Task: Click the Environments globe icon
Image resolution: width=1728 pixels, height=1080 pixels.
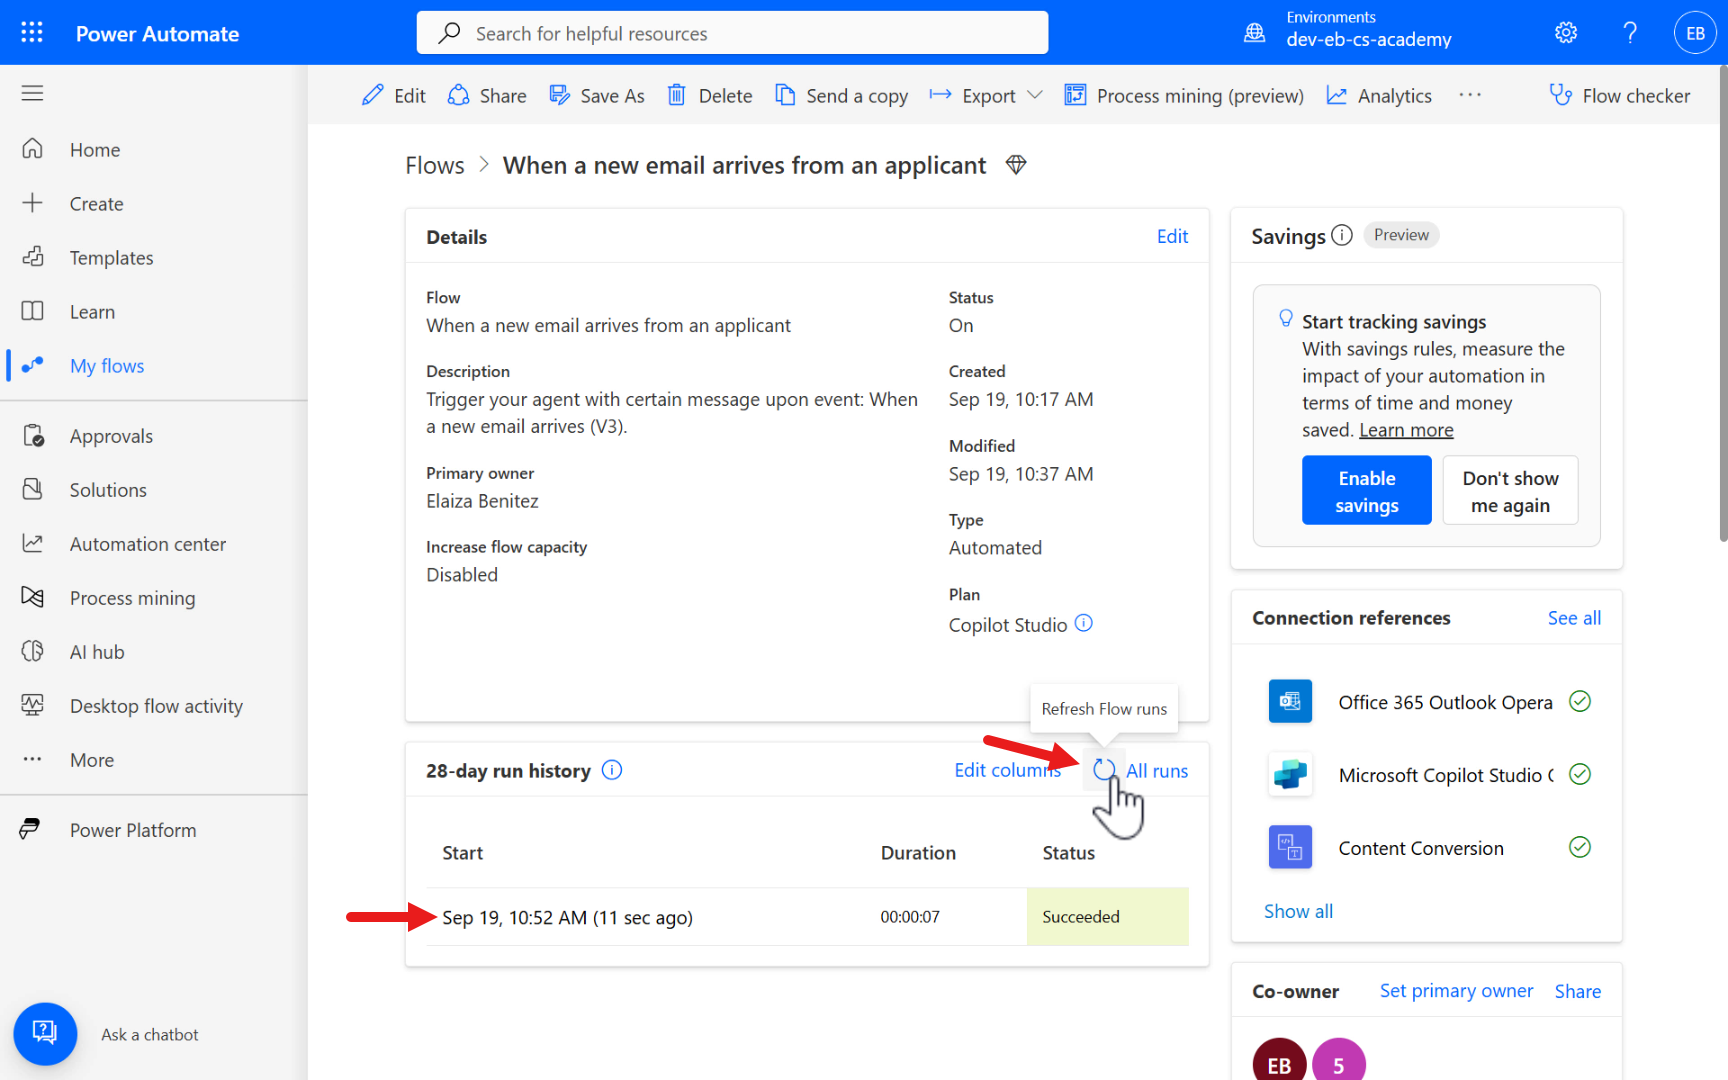Action: (x=1254, y=32)
